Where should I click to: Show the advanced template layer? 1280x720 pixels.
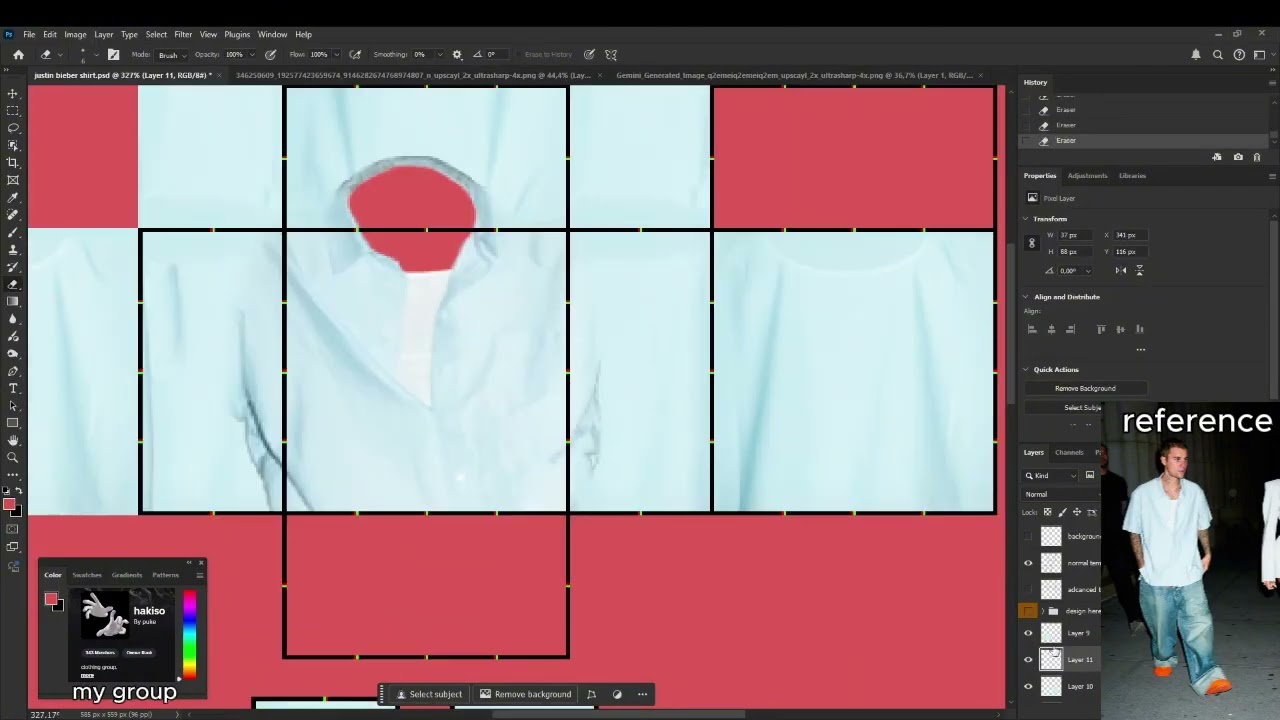1028,589
